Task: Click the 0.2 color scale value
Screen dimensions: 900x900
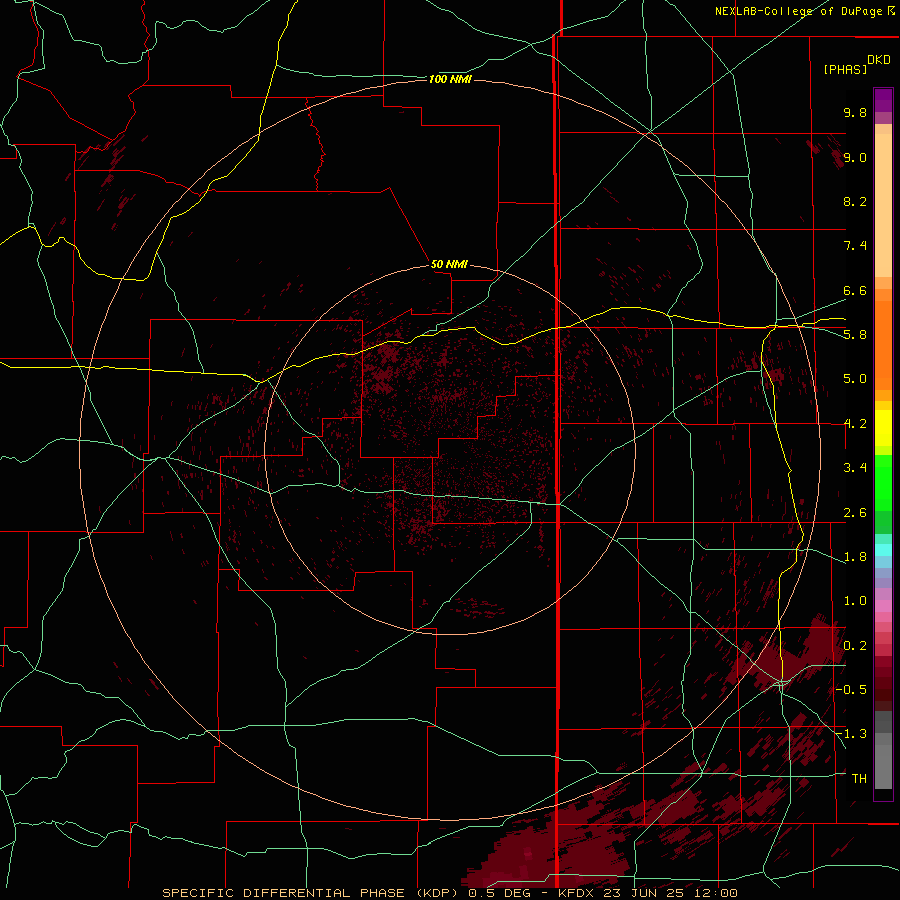Action: [855, 646]
